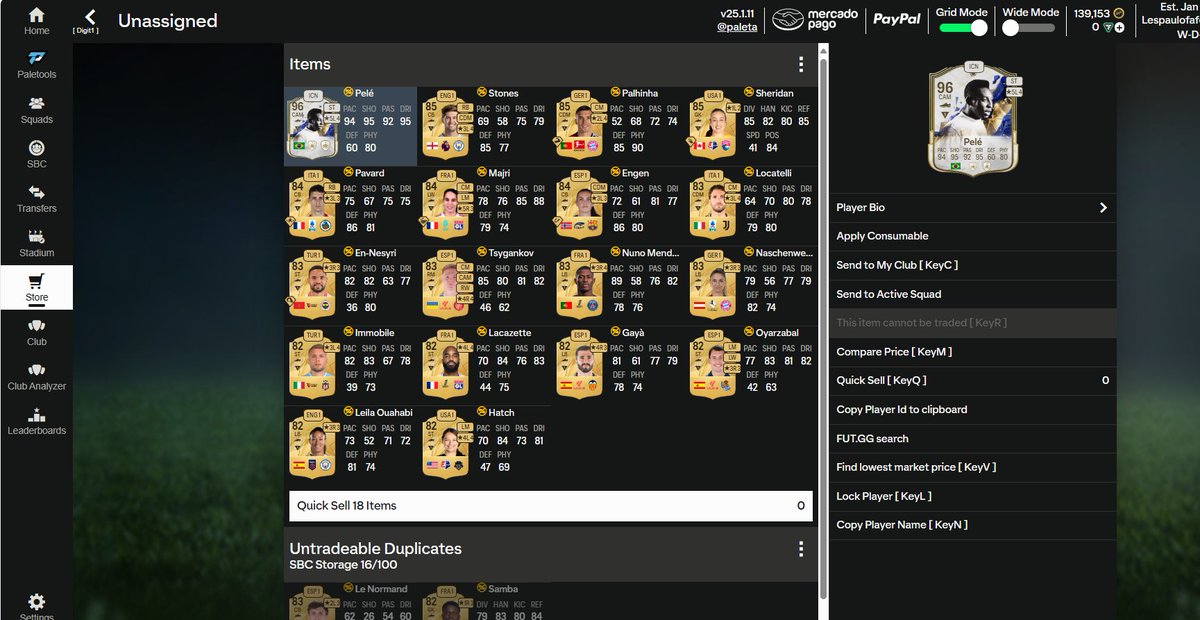Select the Locatelli player card
The width and height of the screenshot is (1200, 620).
point(752,206)
